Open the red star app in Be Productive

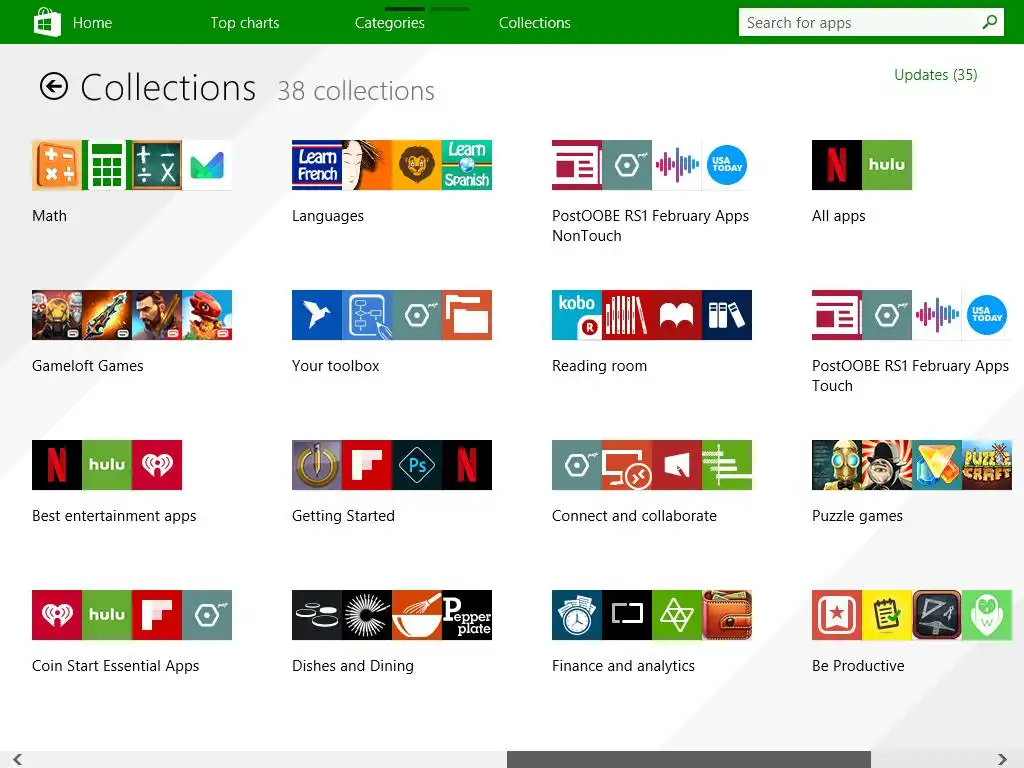coord(837,615)
